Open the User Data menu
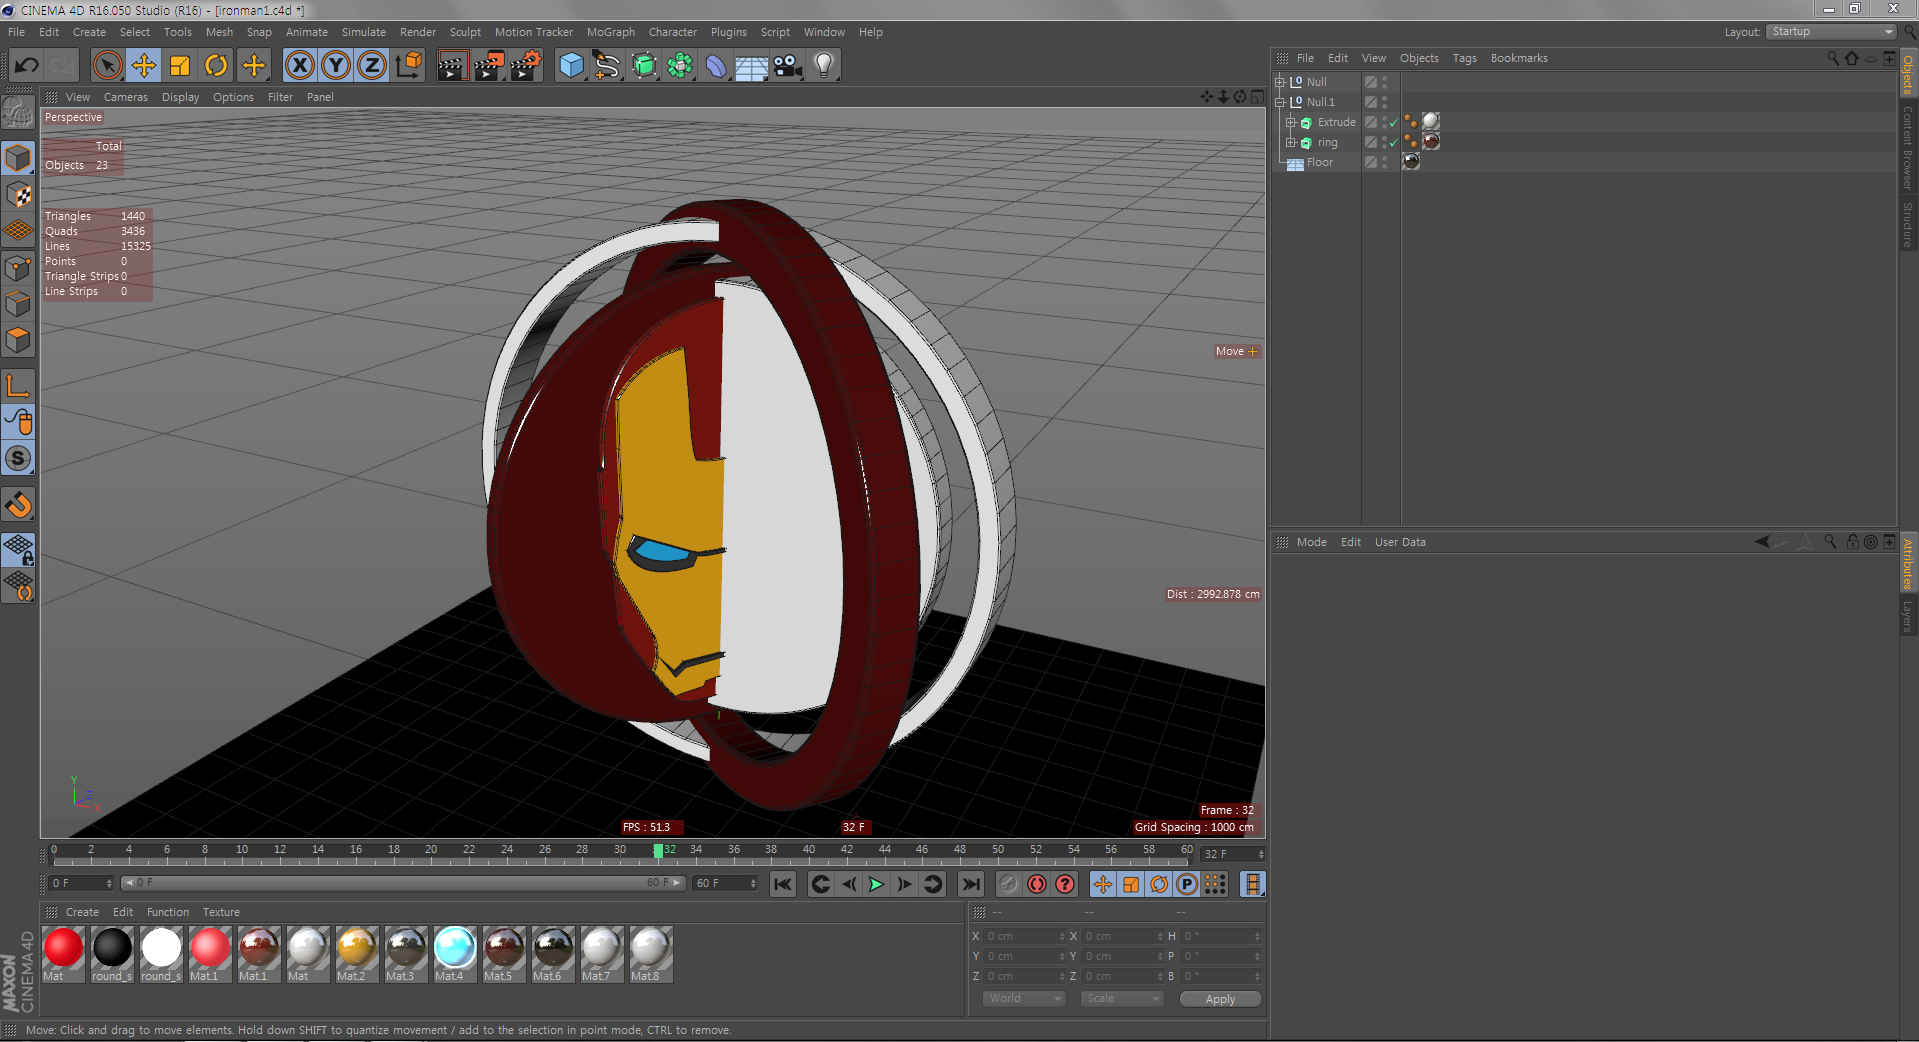 click(x=1400, y=542)
